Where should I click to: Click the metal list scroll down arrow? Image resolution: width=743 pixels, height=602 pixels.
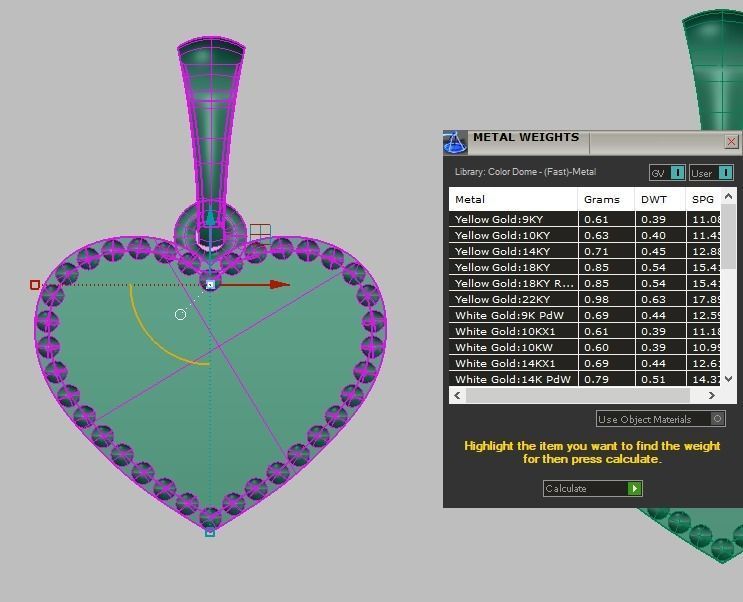(x=729, y=379)
